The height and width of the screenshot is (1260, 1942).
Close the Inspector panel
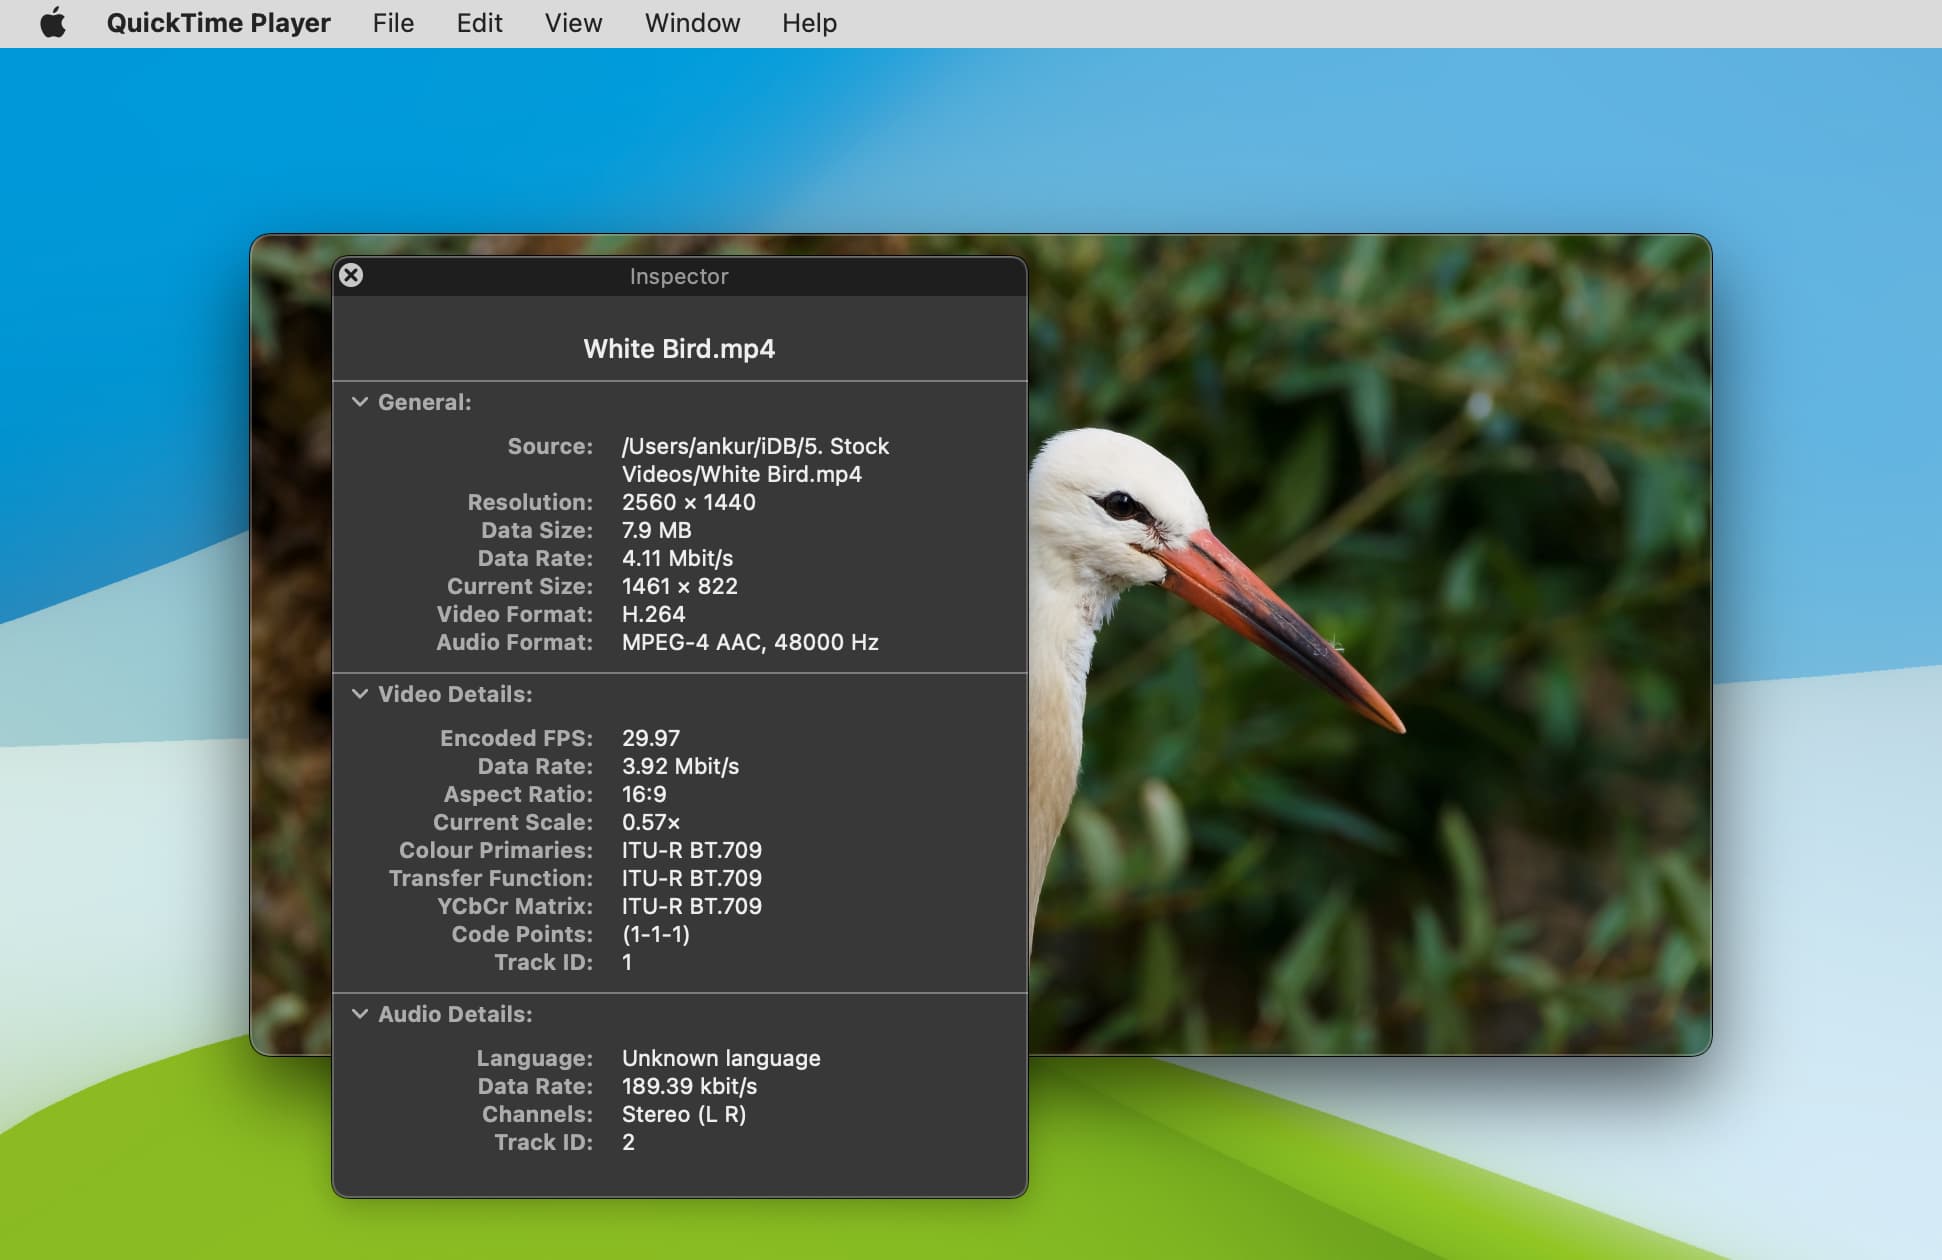click(x=351, y=275)
